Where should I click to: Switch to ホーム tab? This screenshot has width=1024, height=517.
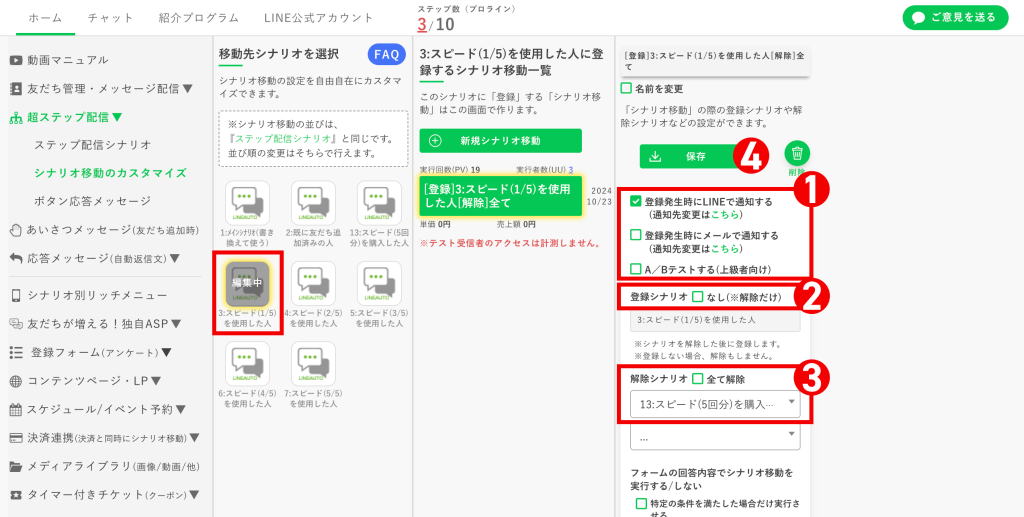tap(45, 18)
